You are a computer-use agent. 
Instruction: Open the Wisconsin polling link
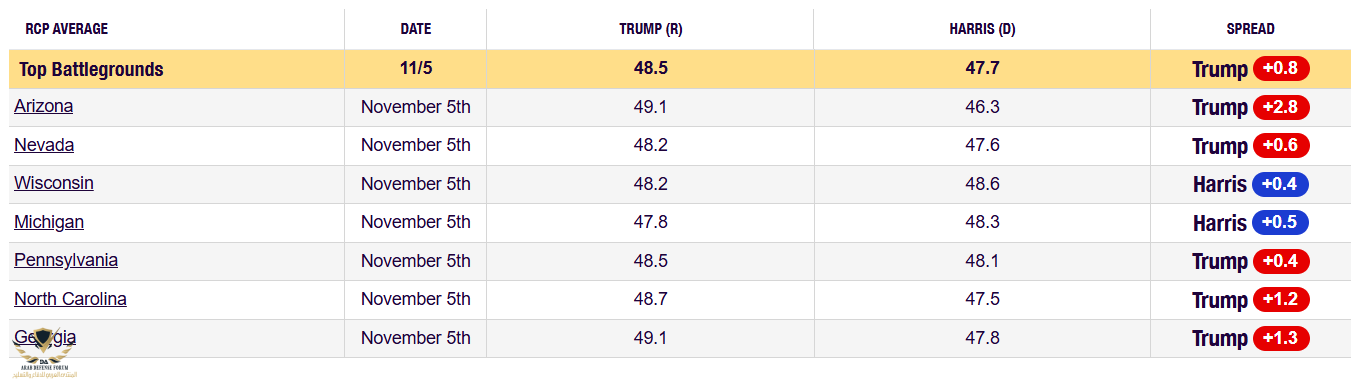[x=54, y=183]
